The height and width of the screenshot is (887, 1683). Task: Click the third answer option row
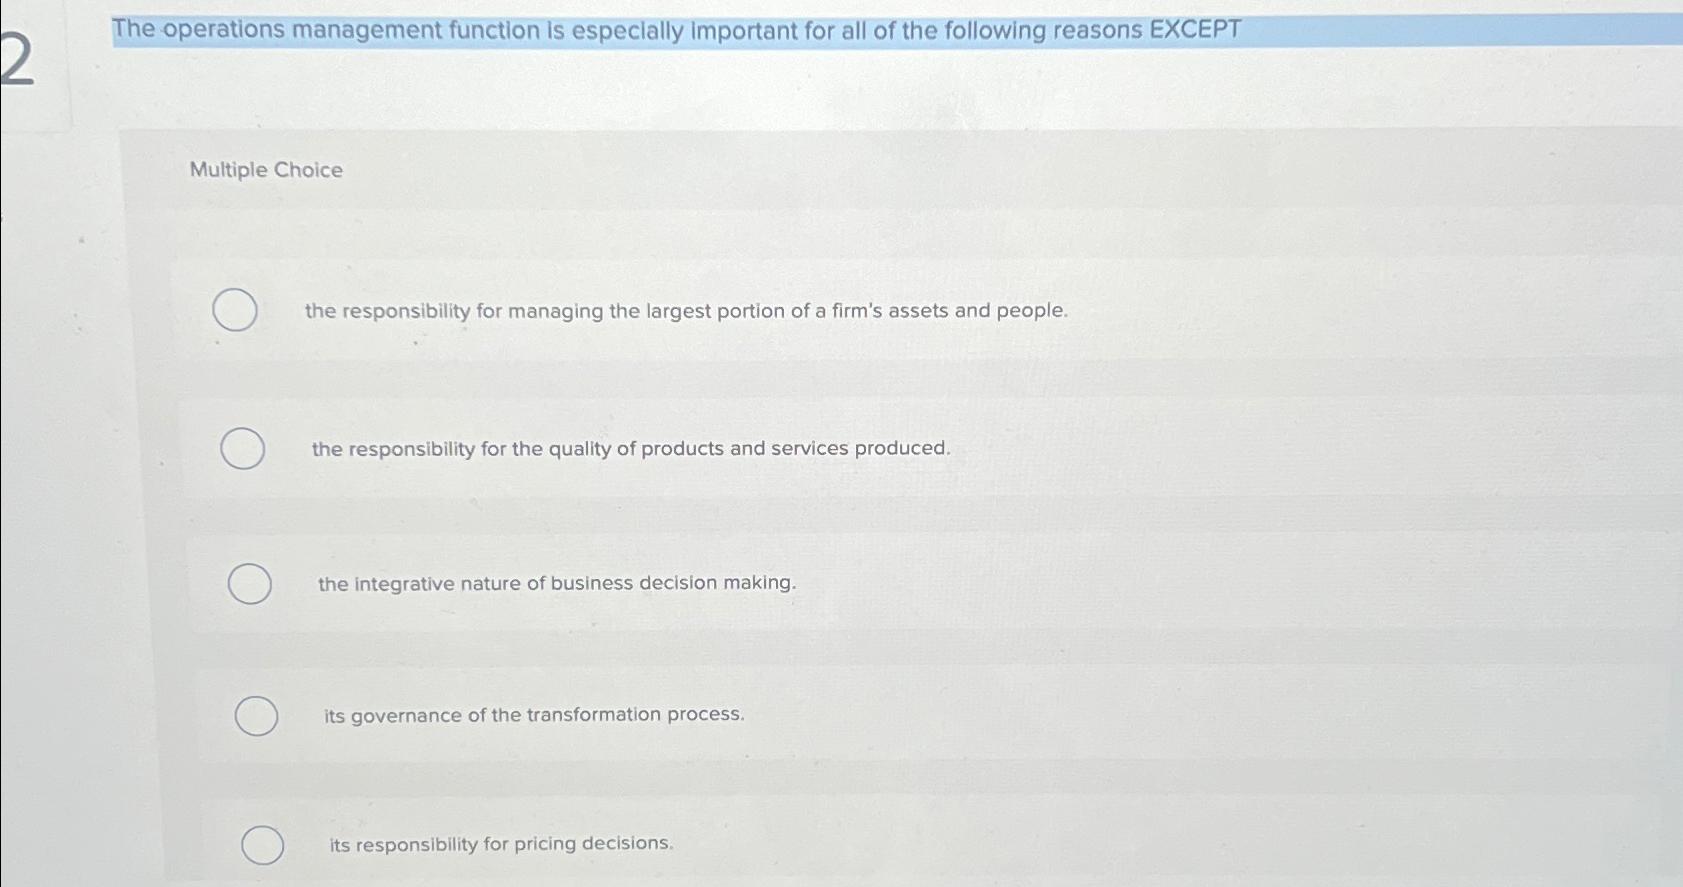[800, 583]
